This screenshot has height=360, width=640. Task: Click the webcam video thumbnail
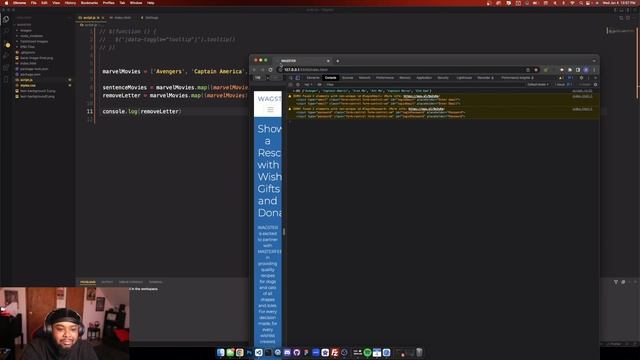(x=64, y=323)
